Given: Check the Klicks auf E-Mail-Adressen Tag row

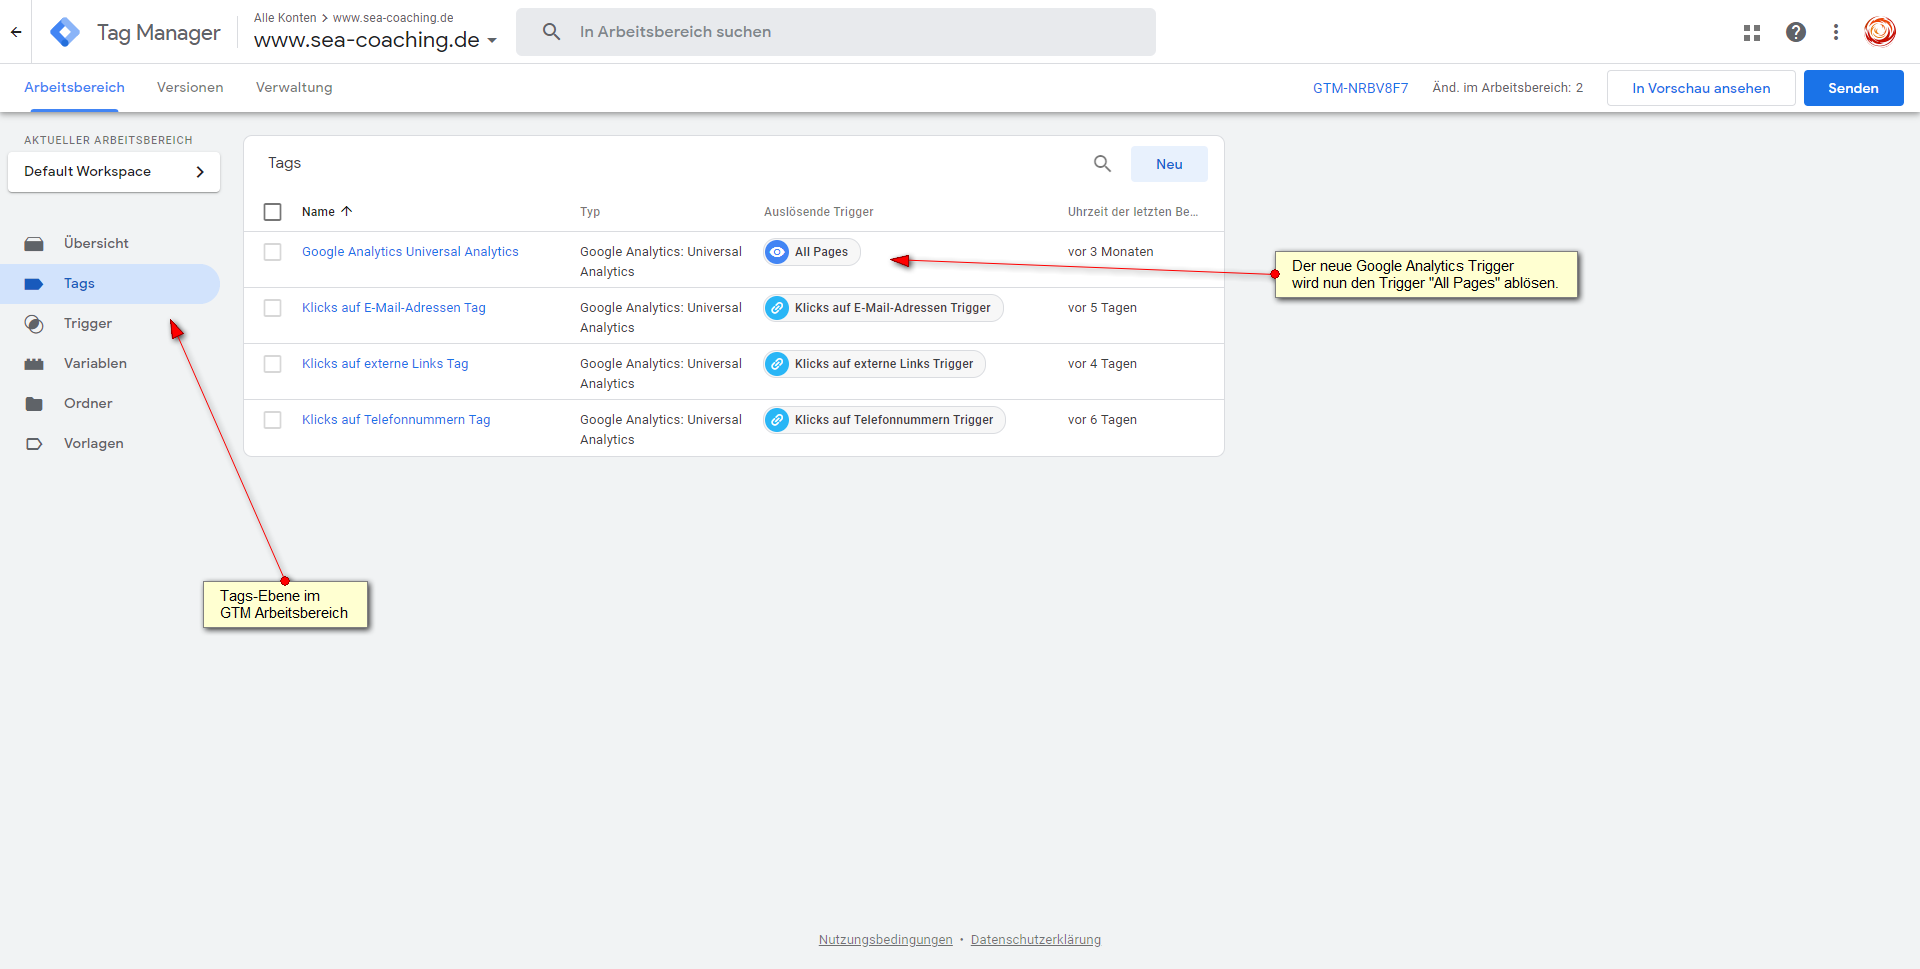Looking at the screenshot, I should [272, 308].
